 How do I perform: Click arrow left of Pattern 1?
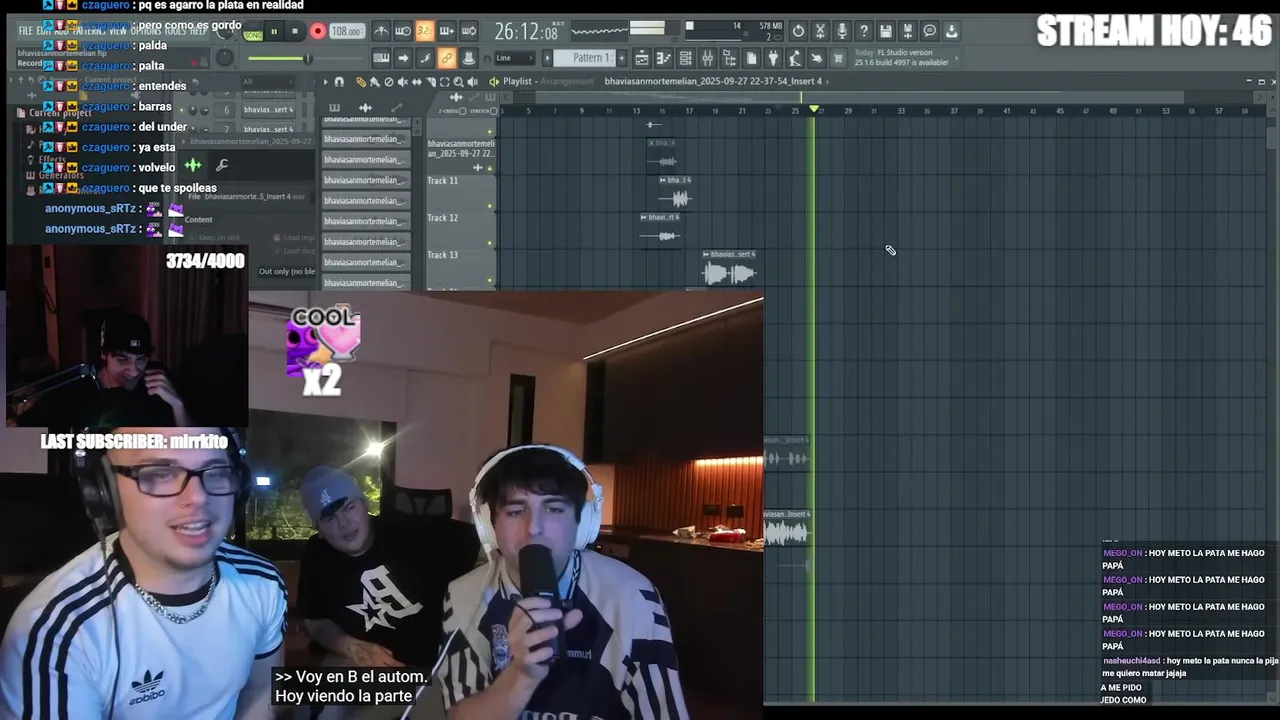point(547,58)
